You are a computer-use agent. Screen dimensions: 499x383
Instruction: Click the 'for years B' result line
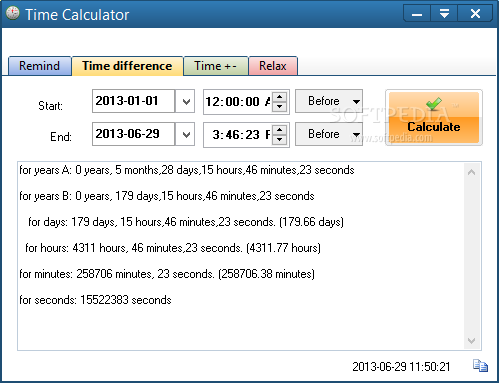tap(167, 196)
